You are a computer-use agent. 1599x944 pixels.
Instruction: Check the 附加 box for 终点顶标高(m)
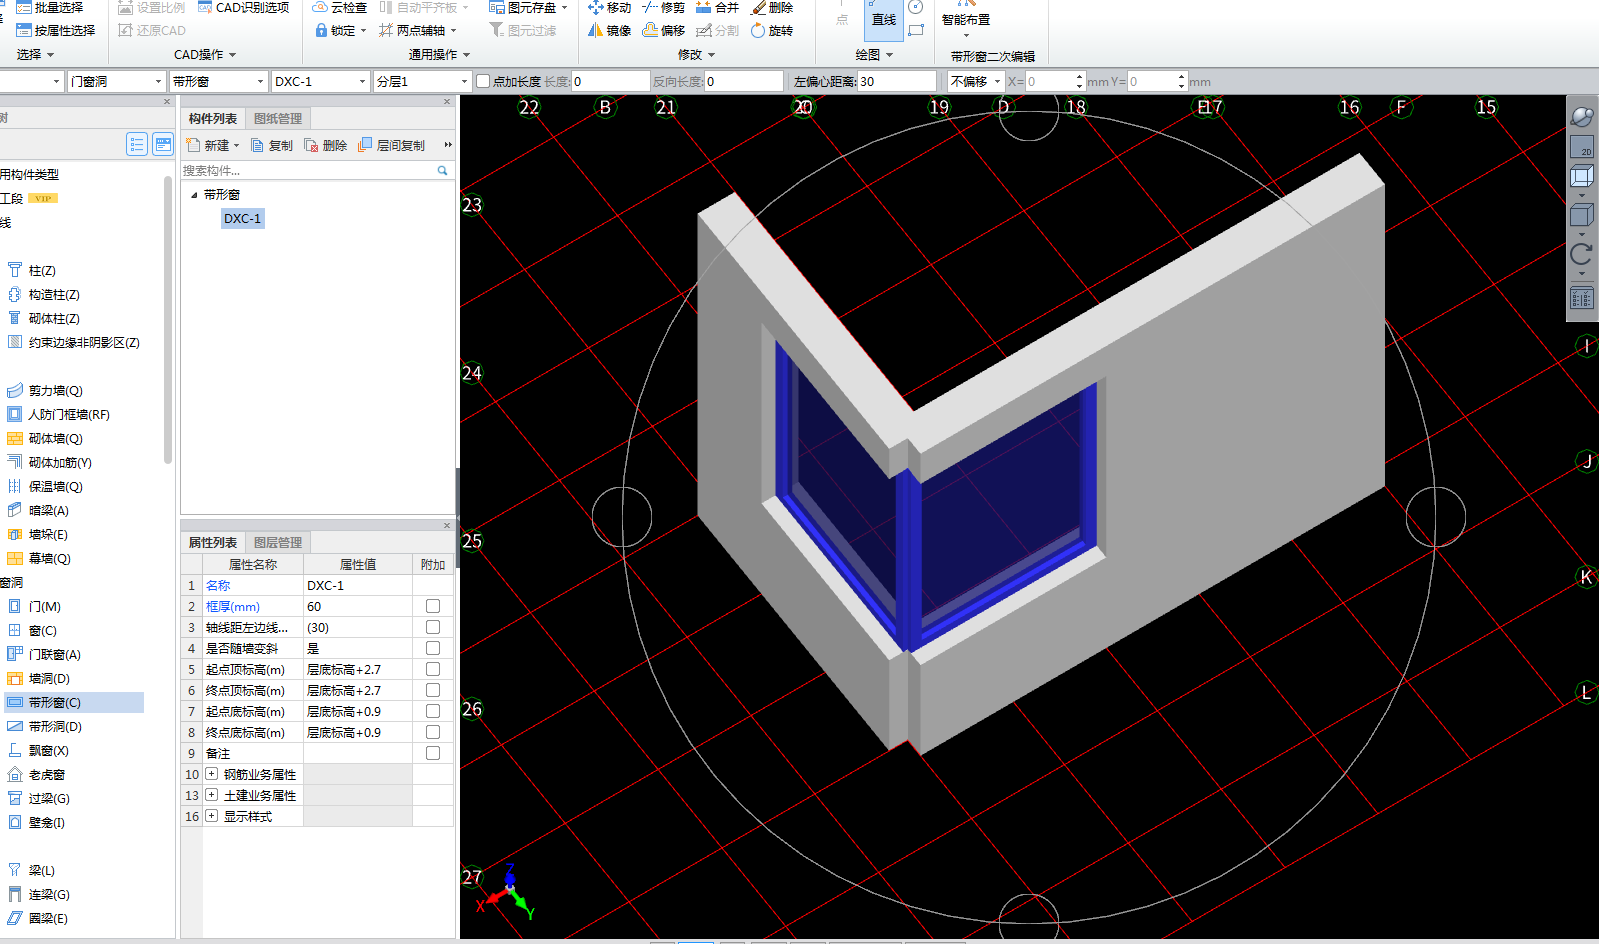click(433, 690)
